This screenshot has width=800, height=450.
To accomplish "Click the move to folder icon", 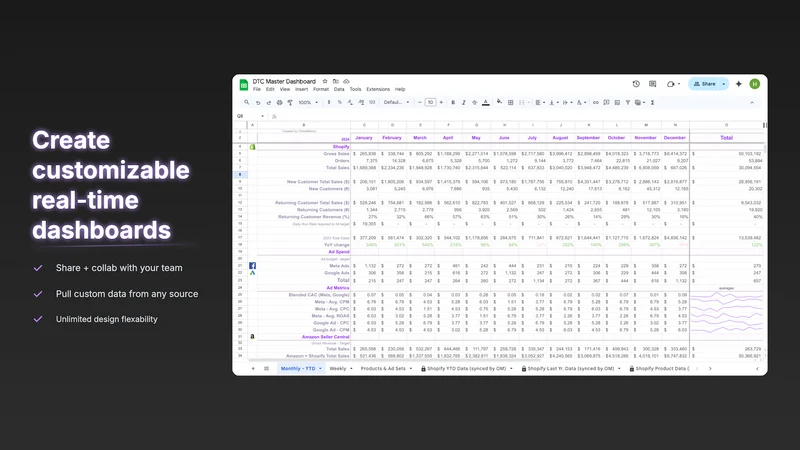I will (x=336, y=81).
